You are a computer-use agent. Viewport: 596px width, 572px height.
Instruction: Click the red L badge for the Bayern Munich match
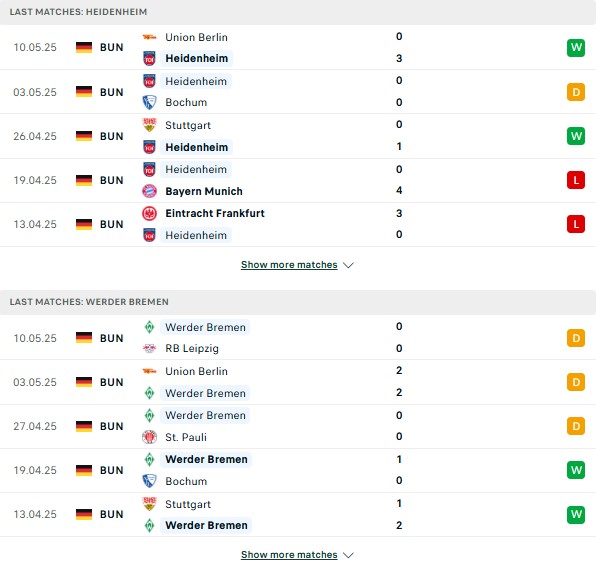(576, 180)
